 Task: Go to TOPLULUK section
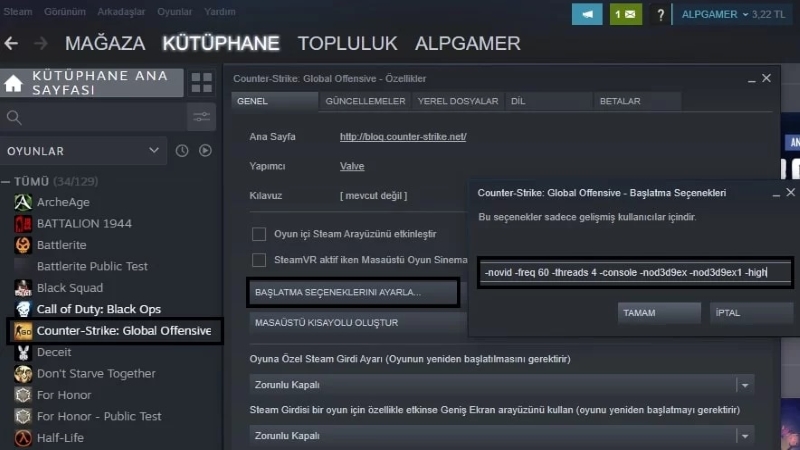click(x=347, y=43)
